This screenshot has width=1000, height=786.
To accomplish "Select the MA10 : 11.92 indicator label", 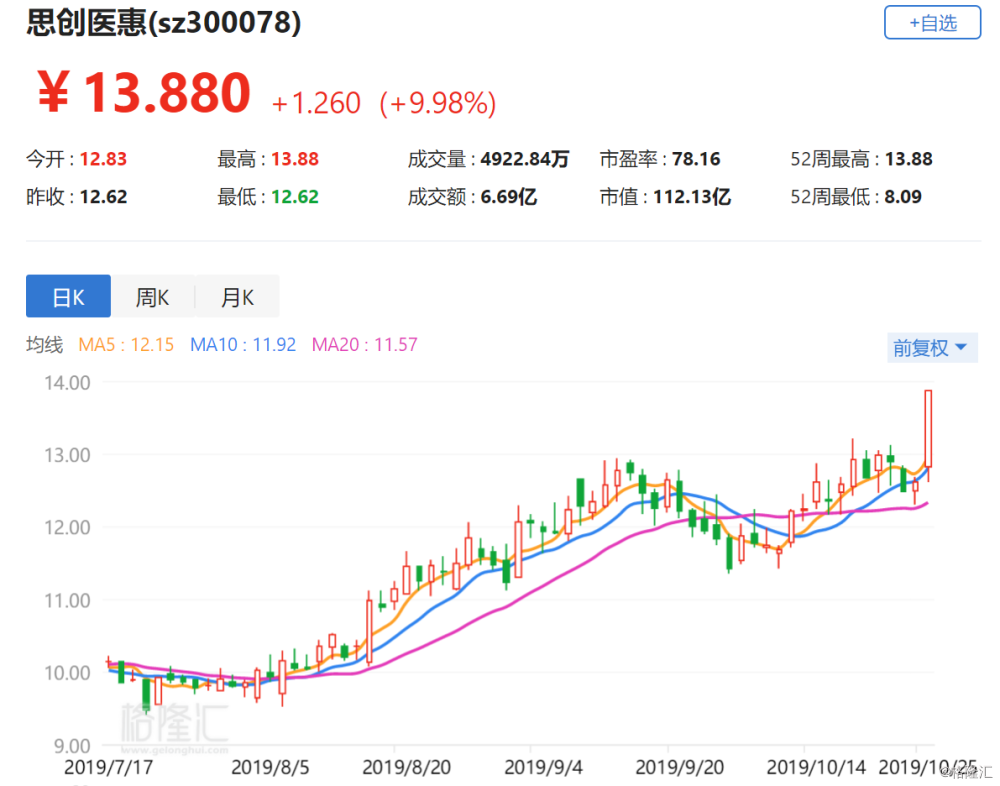I will tap(243, 345).
